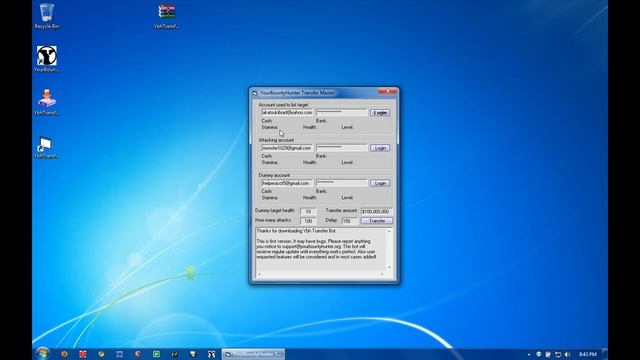Click the log box scroll-right arrow
The width and height of the screenshot is (640, 360).
point(382,274)
